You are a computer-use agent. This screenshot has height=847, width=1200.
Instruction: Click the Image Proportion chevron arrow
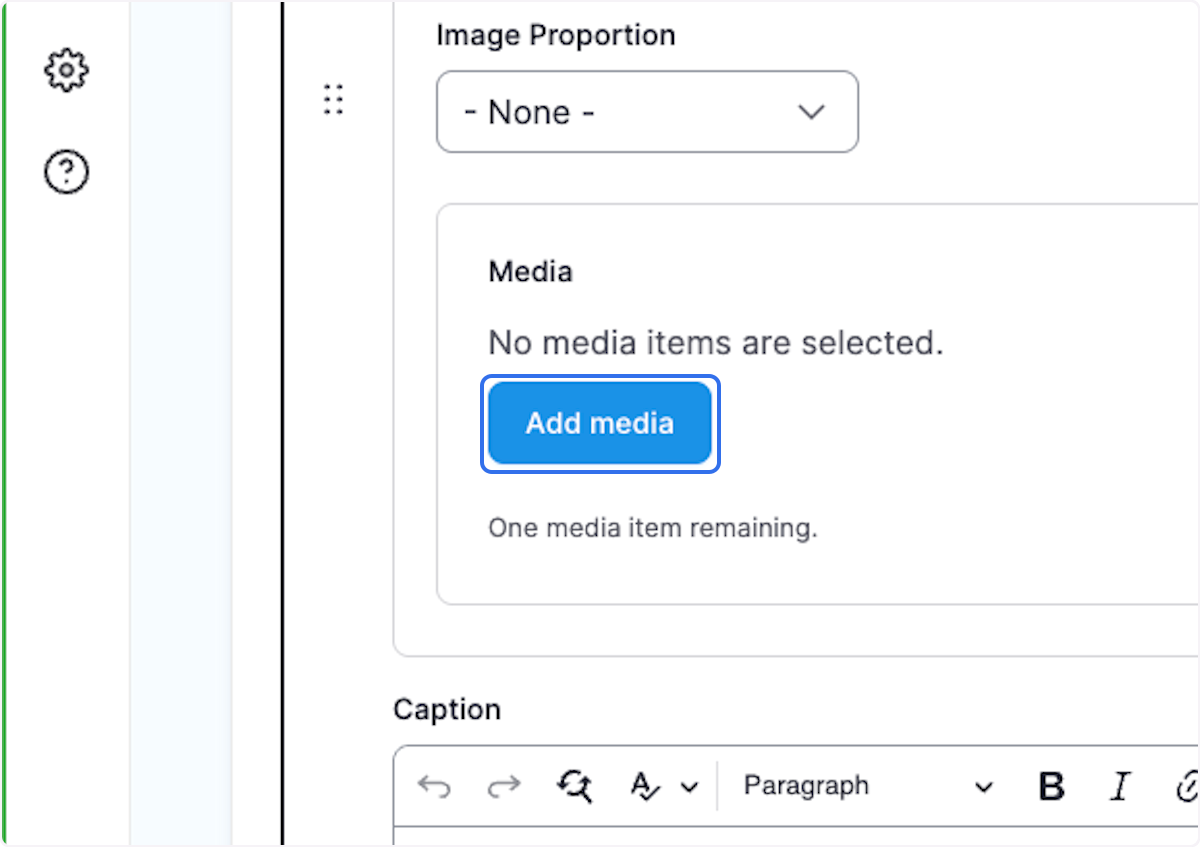pos(811,112)
